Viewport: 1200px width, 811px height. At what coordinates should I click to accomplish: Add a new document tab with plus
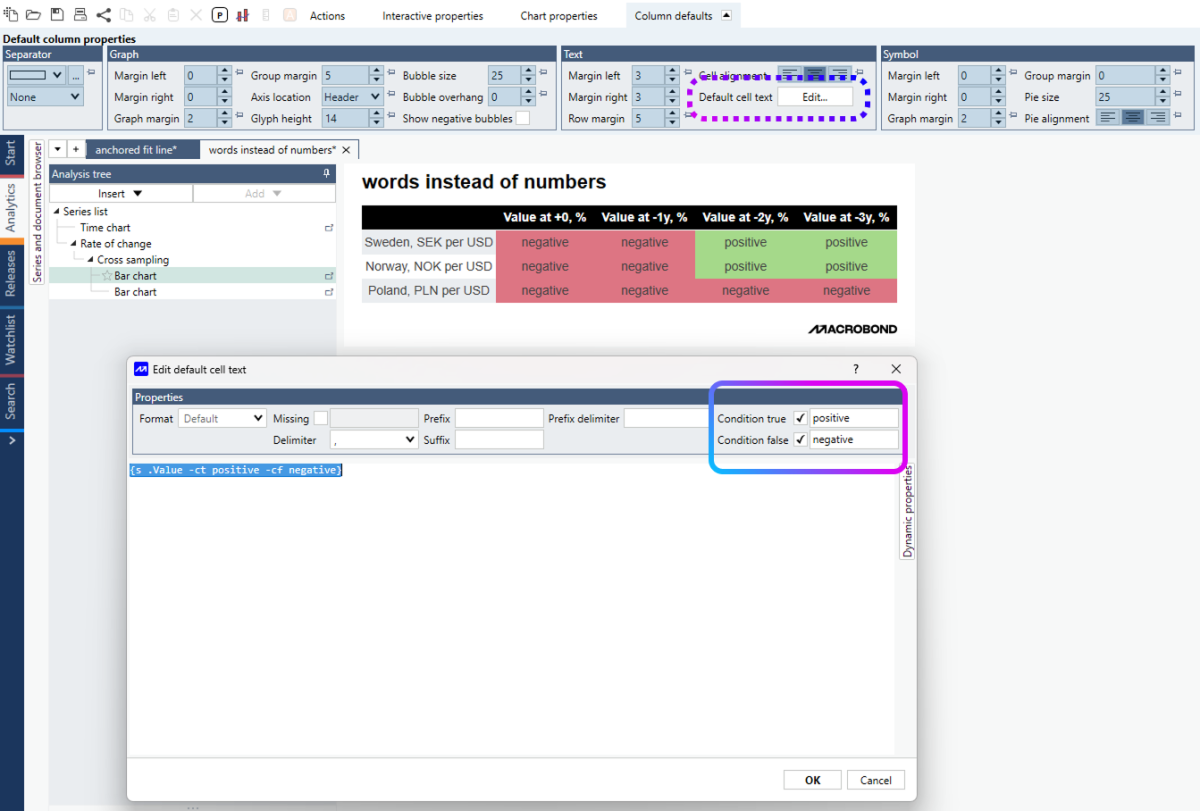click(x=74, y=150)
